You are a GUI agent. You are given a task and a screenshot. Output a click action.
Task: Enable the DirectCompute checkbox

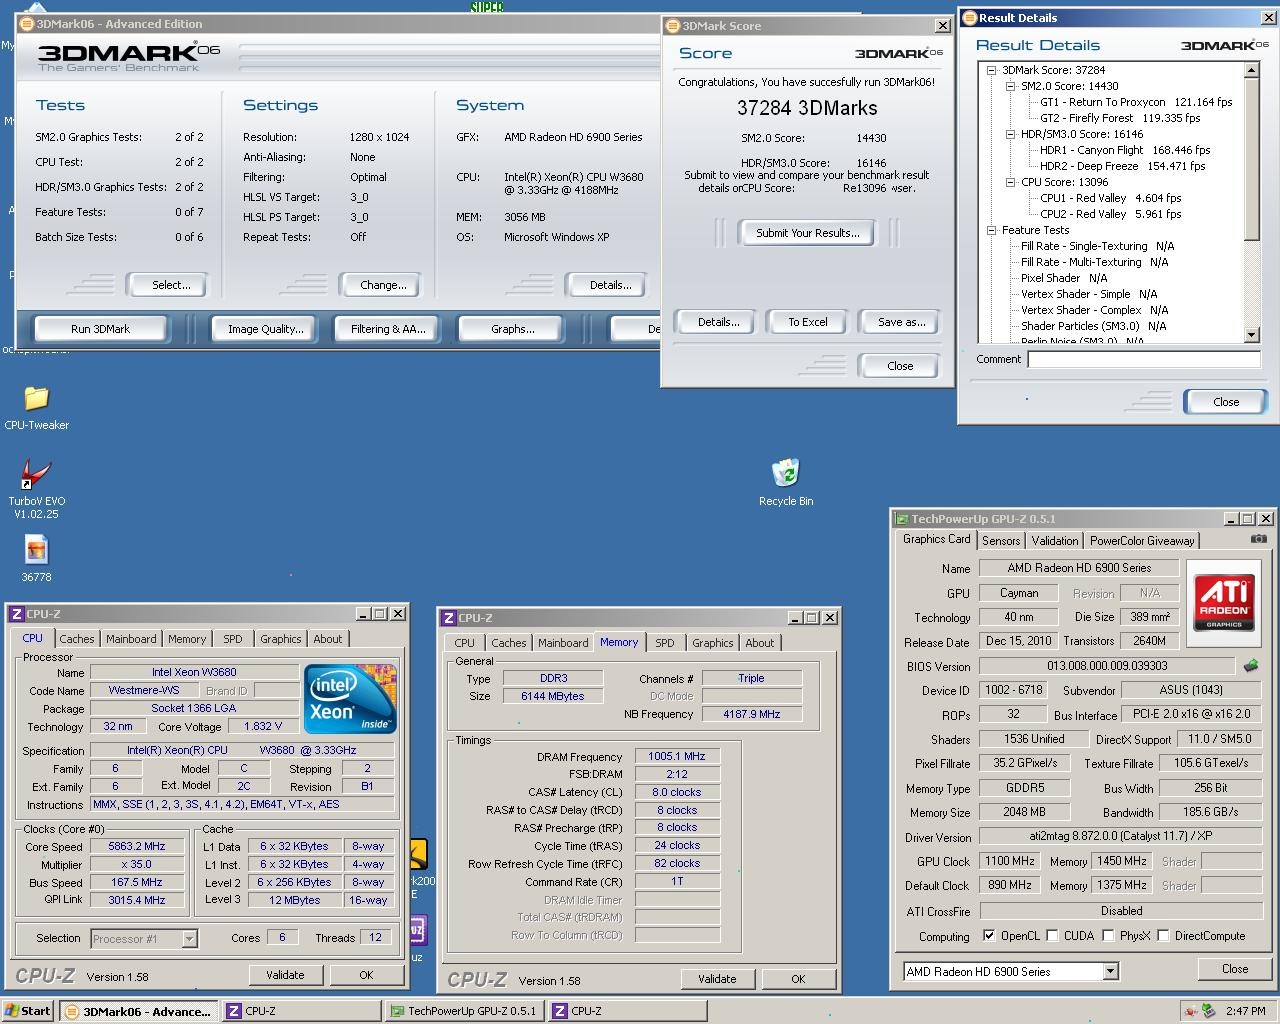pyautogui.click(x=1162, y=936)
